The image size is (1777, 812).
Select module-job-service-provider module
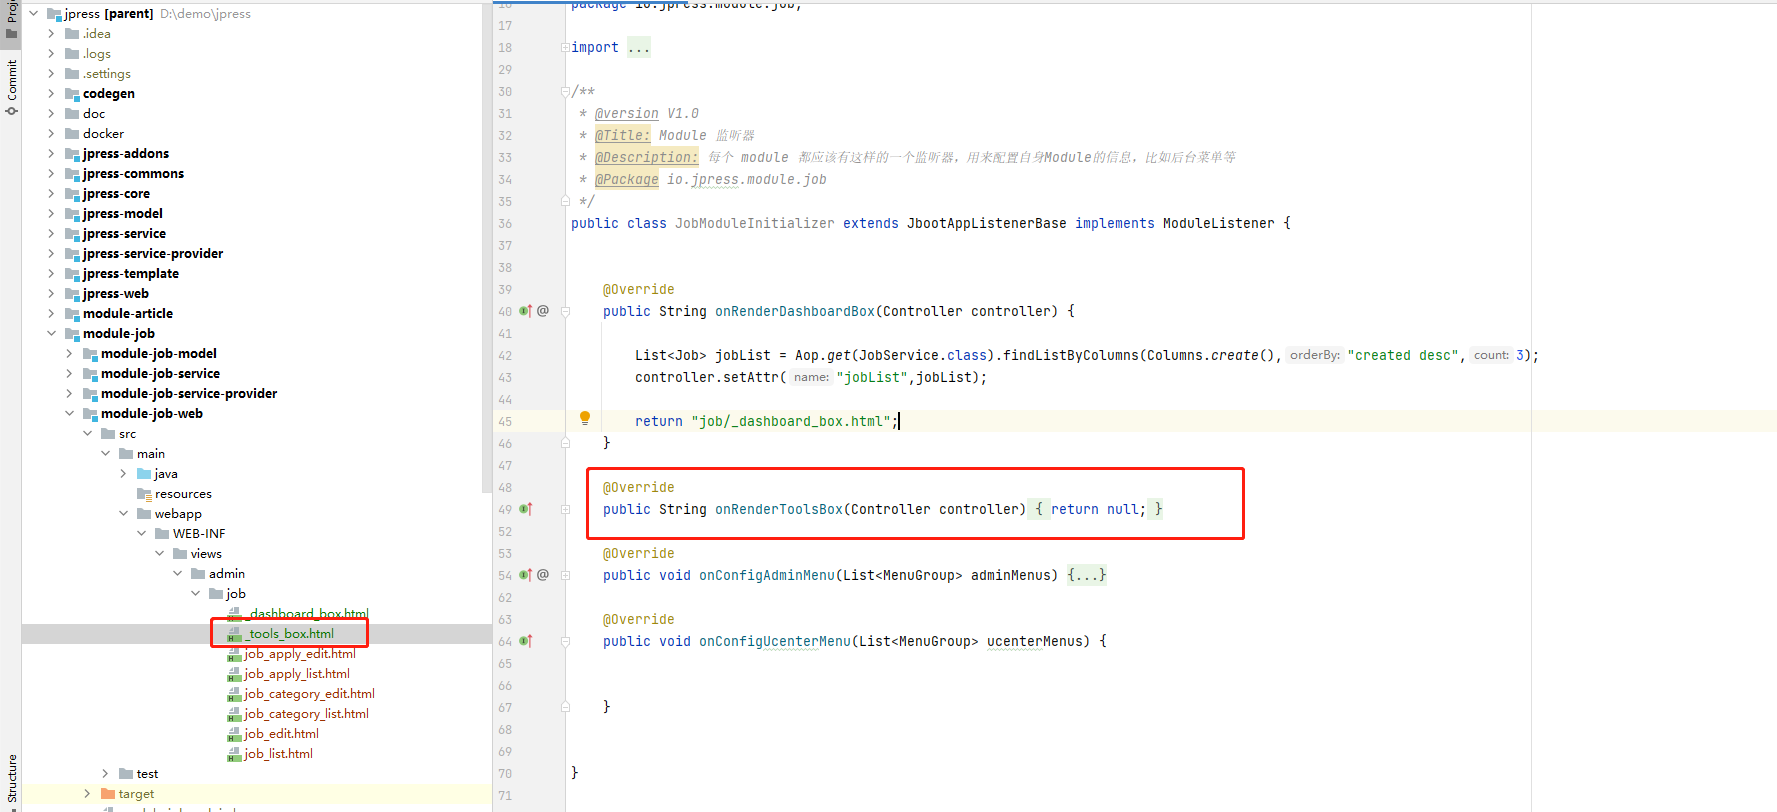click(189, 393)
